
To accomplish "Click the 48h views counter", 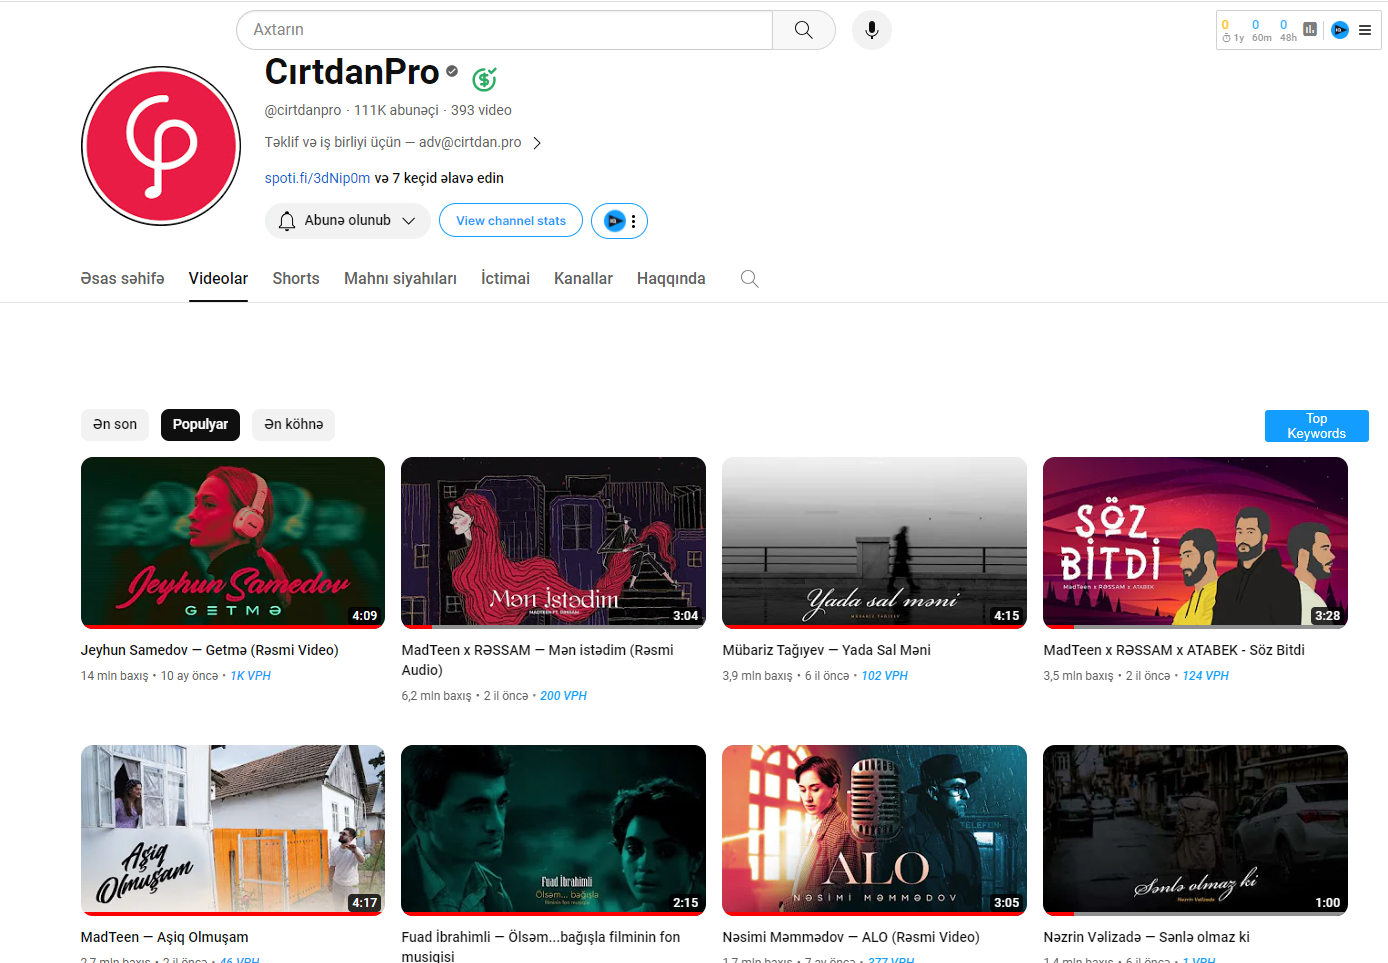I will [x=1288, y=31].
